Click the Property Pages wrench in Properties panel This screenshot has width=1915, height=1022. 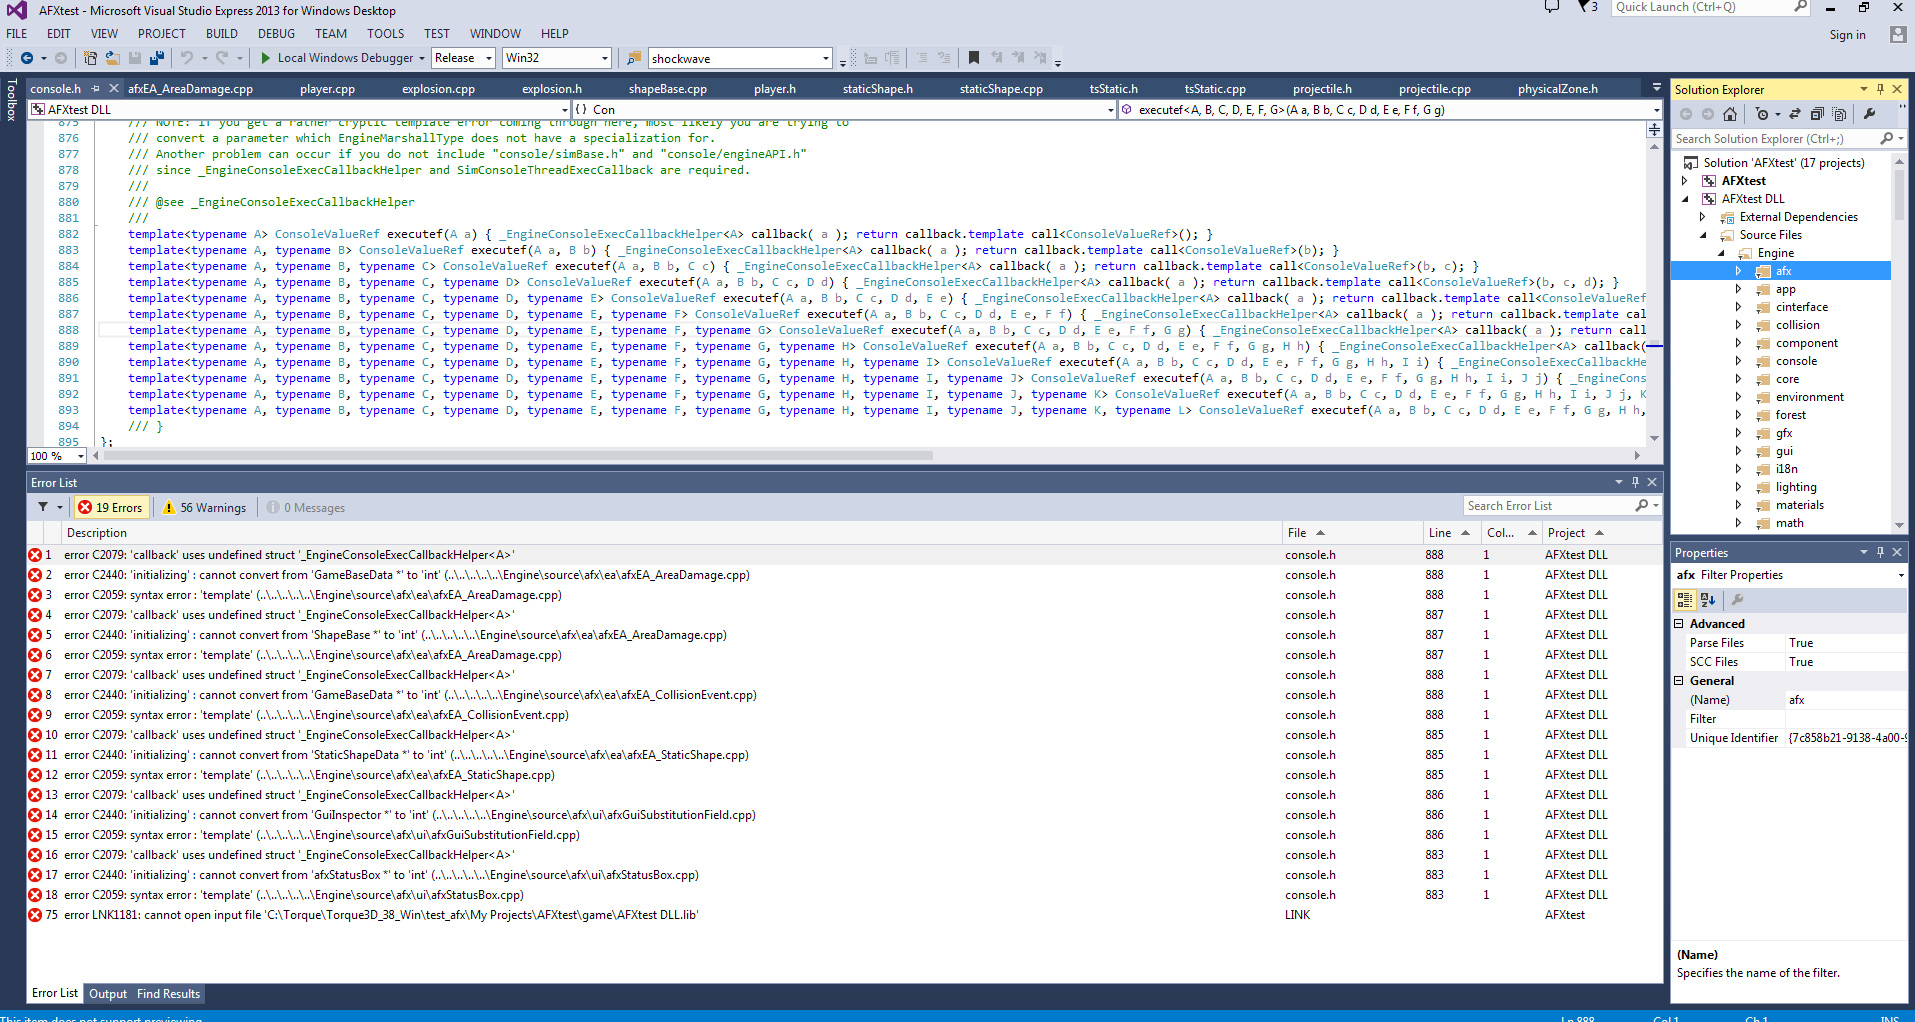coord(1738,600)
